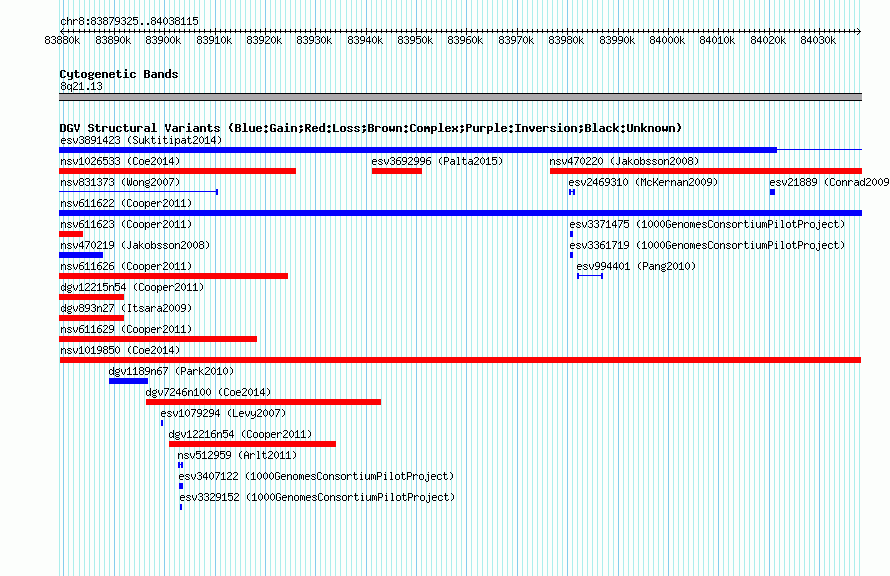Open nsv831373 (Wong2007) variant entry
Screen dimensions: 890x576
[120, 182]
